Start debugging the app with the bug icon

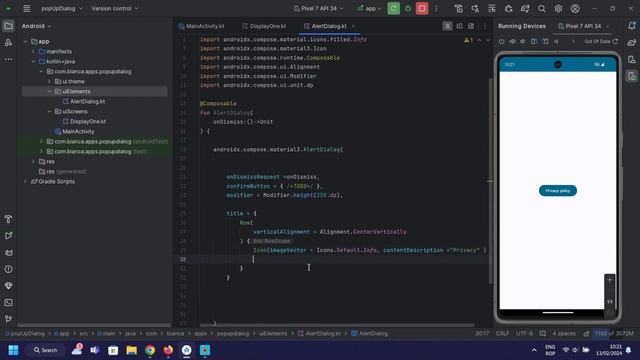[408, 8]
